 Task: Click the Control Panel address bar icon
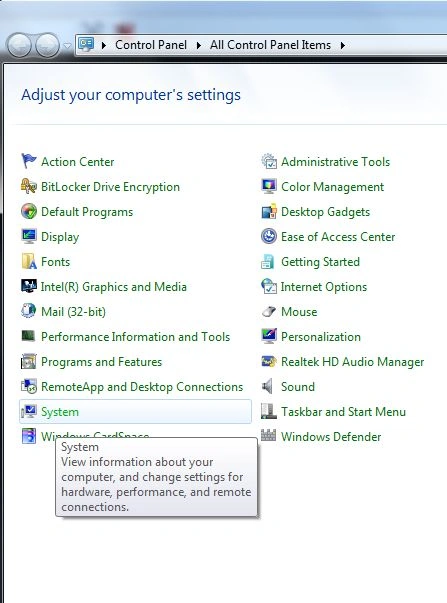pos(86,45)
